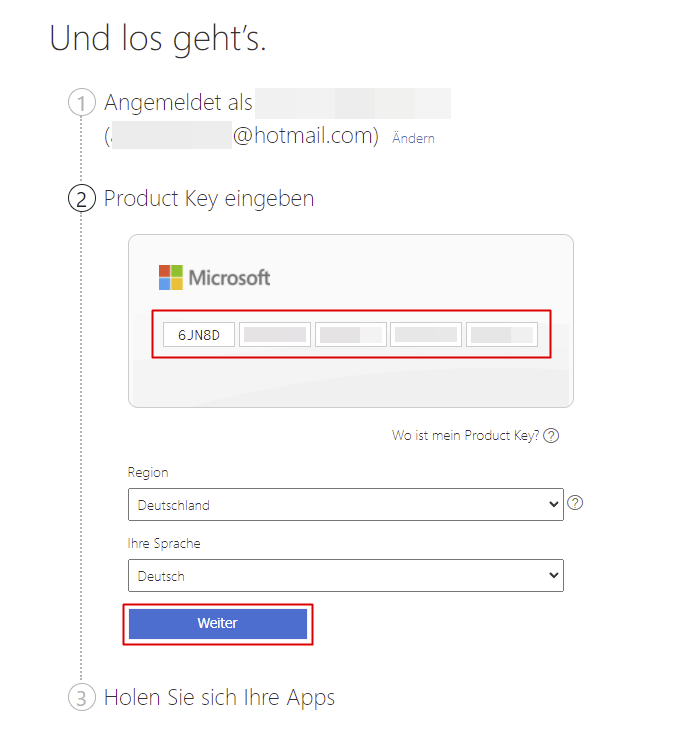Click the question mark icon beside Region dropdown
The image size is (687, 745).
[575, 503]
